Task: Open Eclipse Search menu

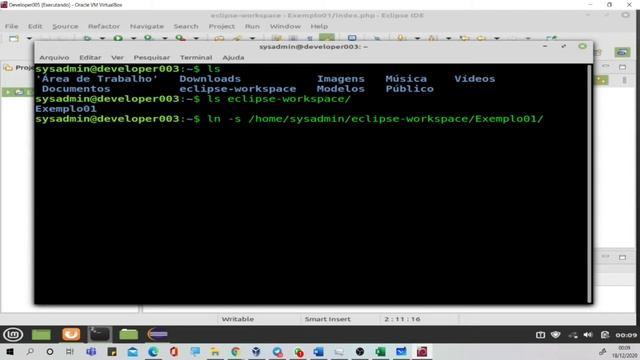Action: (x=186, y=26)
